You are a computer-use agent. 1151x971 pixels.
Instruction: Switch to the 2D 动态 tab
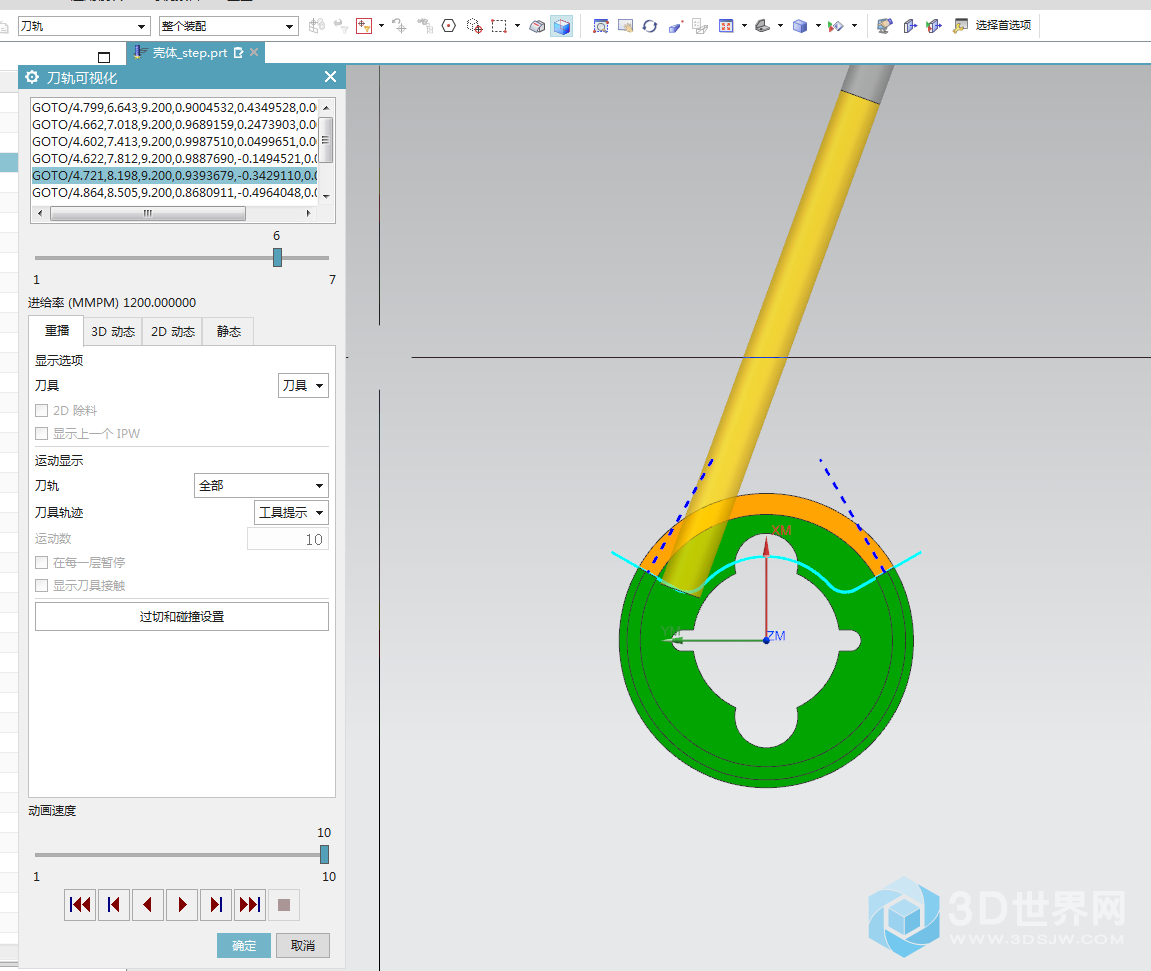tap(173, 332)
